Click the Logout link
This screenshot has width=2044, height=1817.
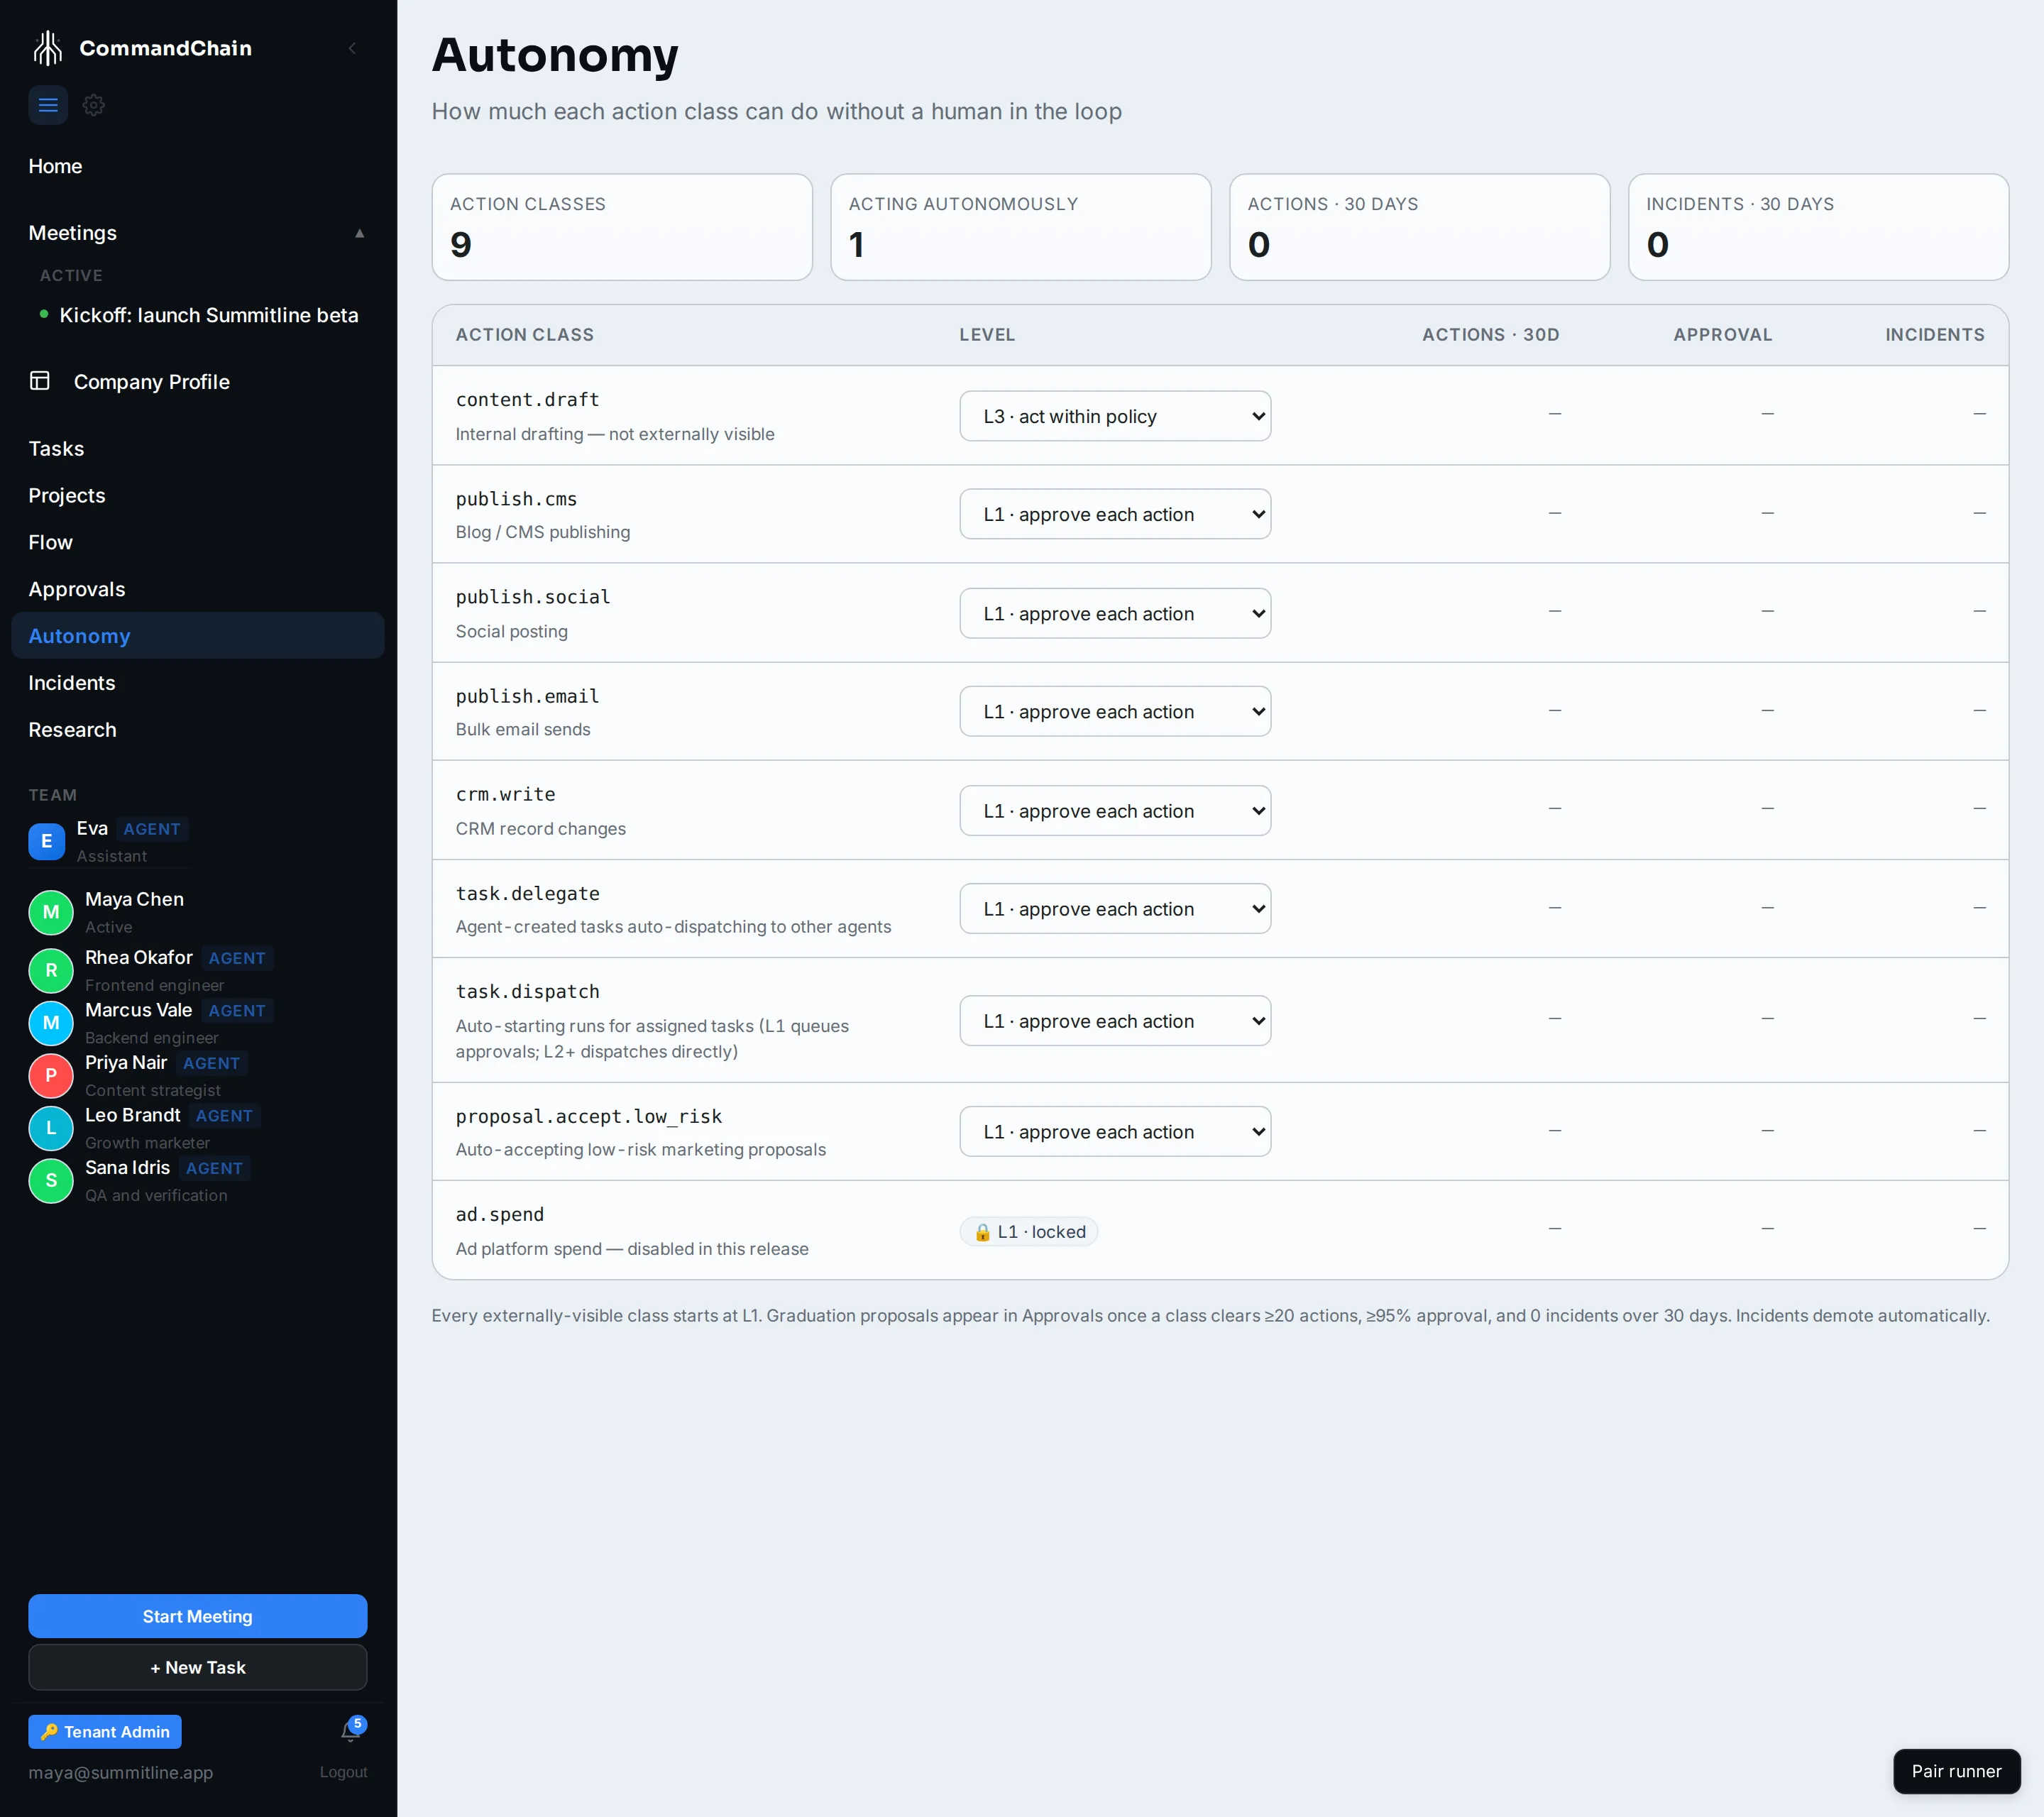(x=343, y=1772)
